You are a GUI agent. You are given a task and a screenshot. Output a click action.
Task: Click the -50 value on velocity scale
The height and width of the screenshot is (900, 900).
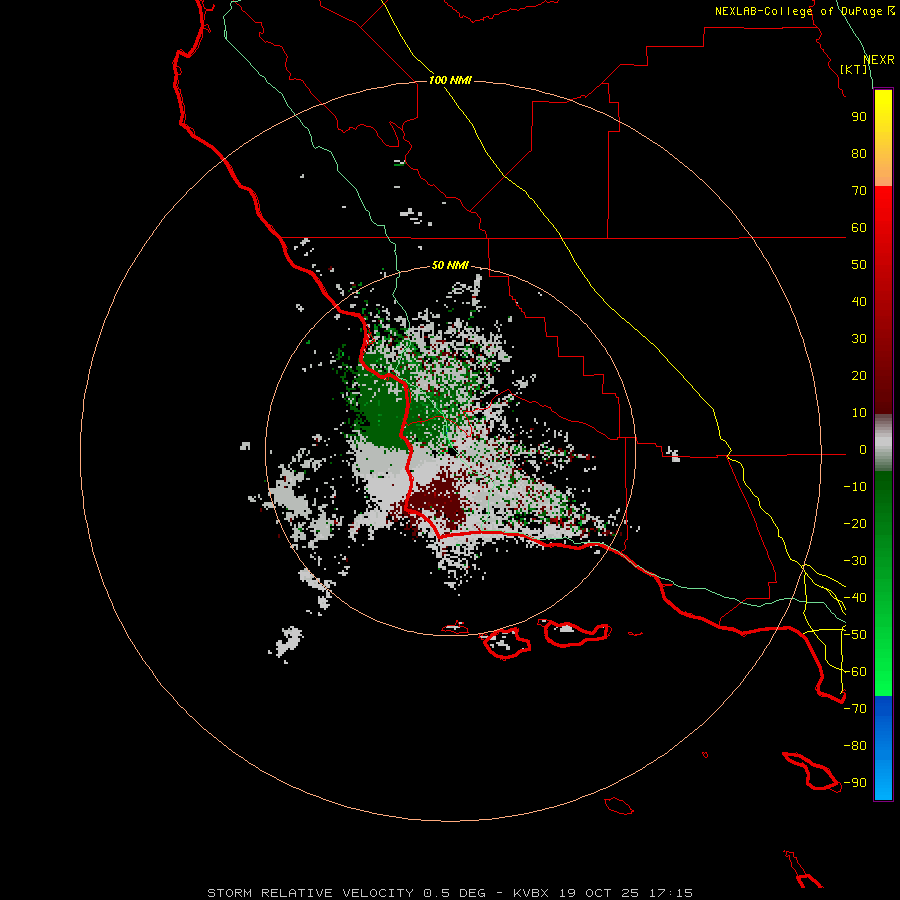tap(855, 635)
